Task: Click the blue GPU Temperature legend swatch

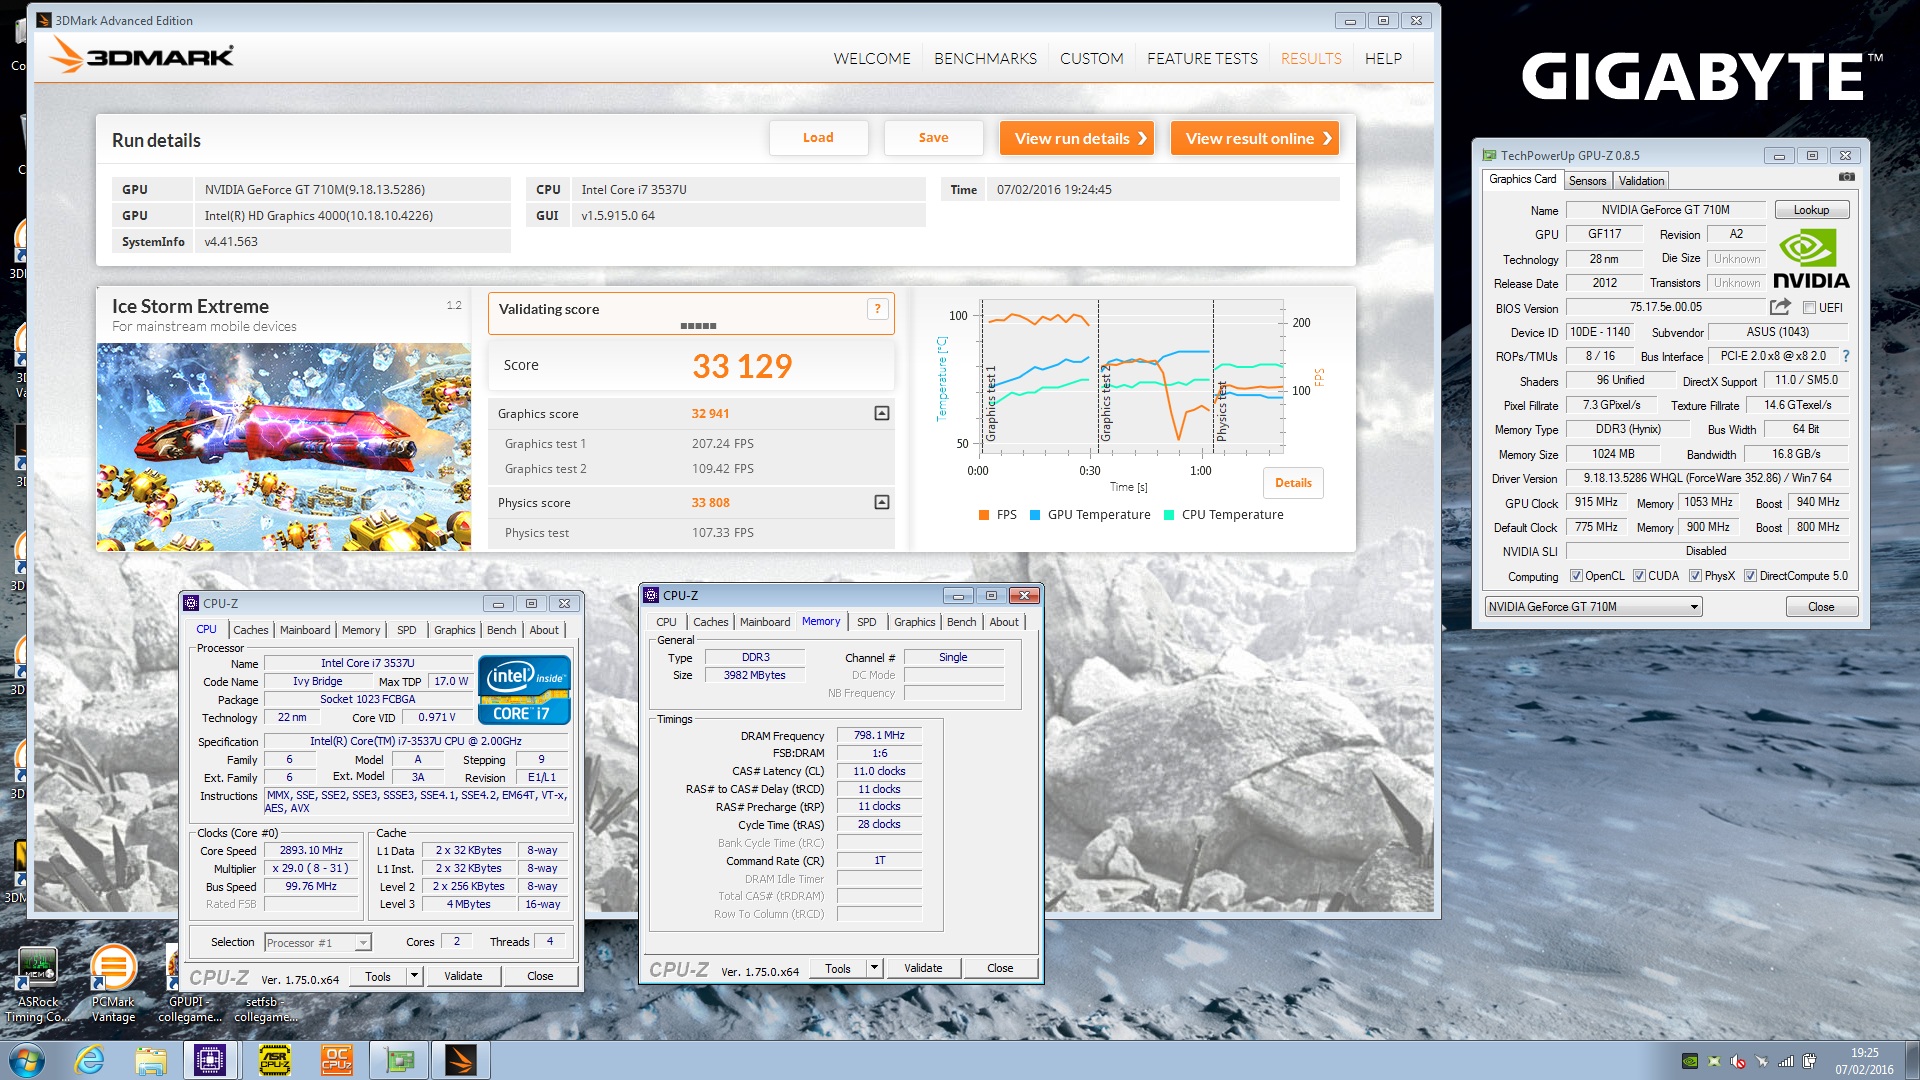Action: pos(1035,515)
